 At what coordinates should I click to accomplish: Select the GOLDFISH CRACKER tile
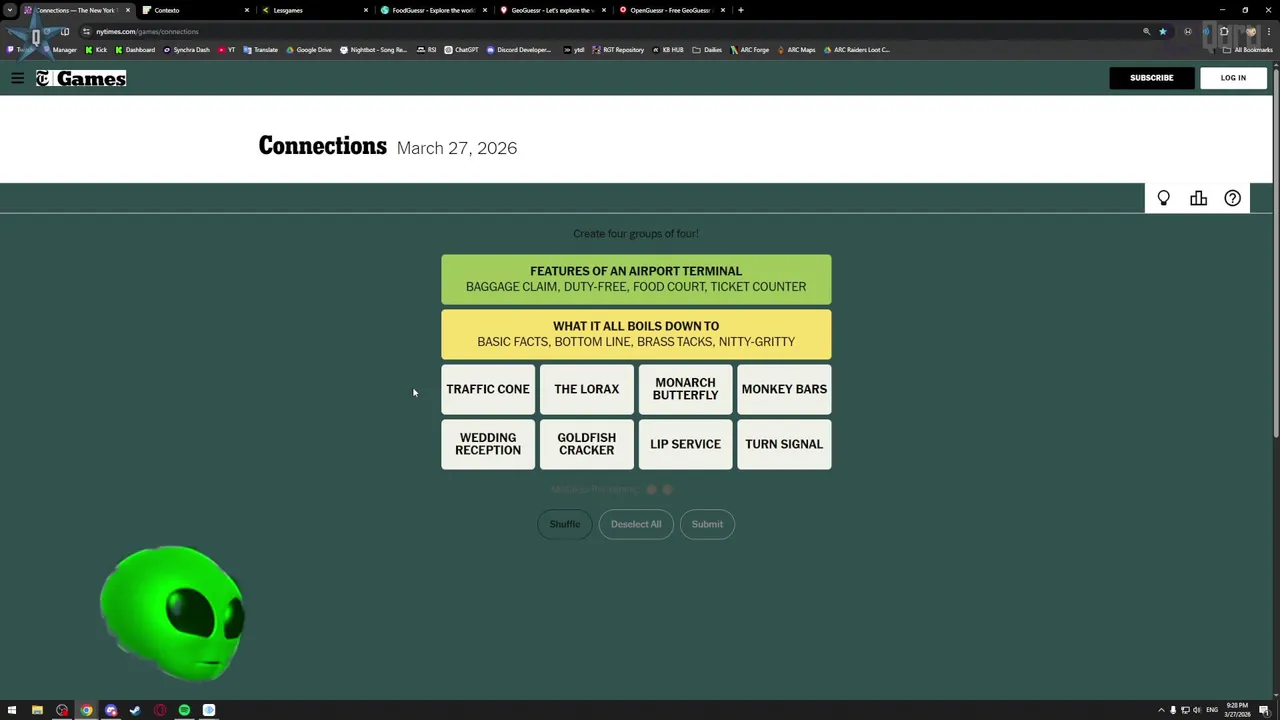coord(587,444)
